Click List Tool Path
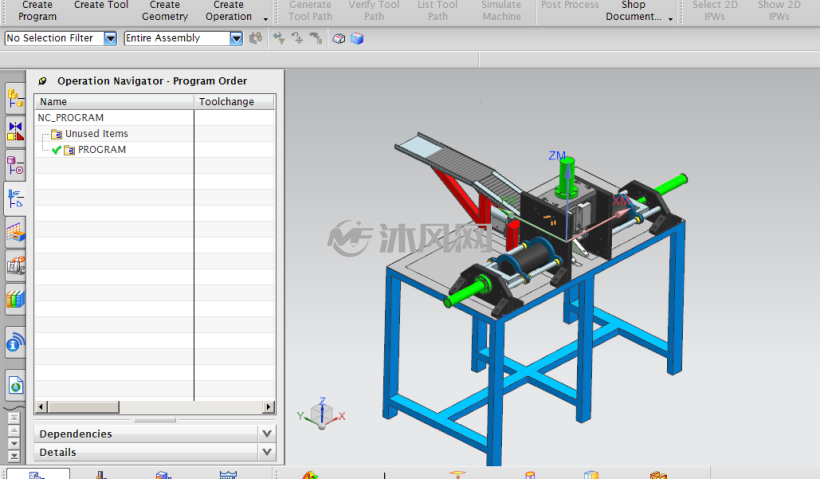The height and width of the screenshot is (479, 820). coord(438,10)
